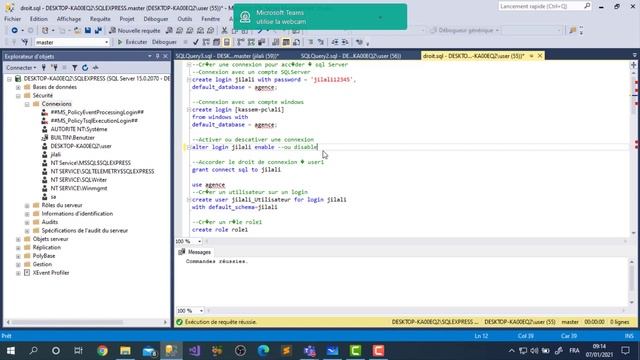640x360 pixels.
Task: Cut selection with the scissors icon
Action: 224,30
